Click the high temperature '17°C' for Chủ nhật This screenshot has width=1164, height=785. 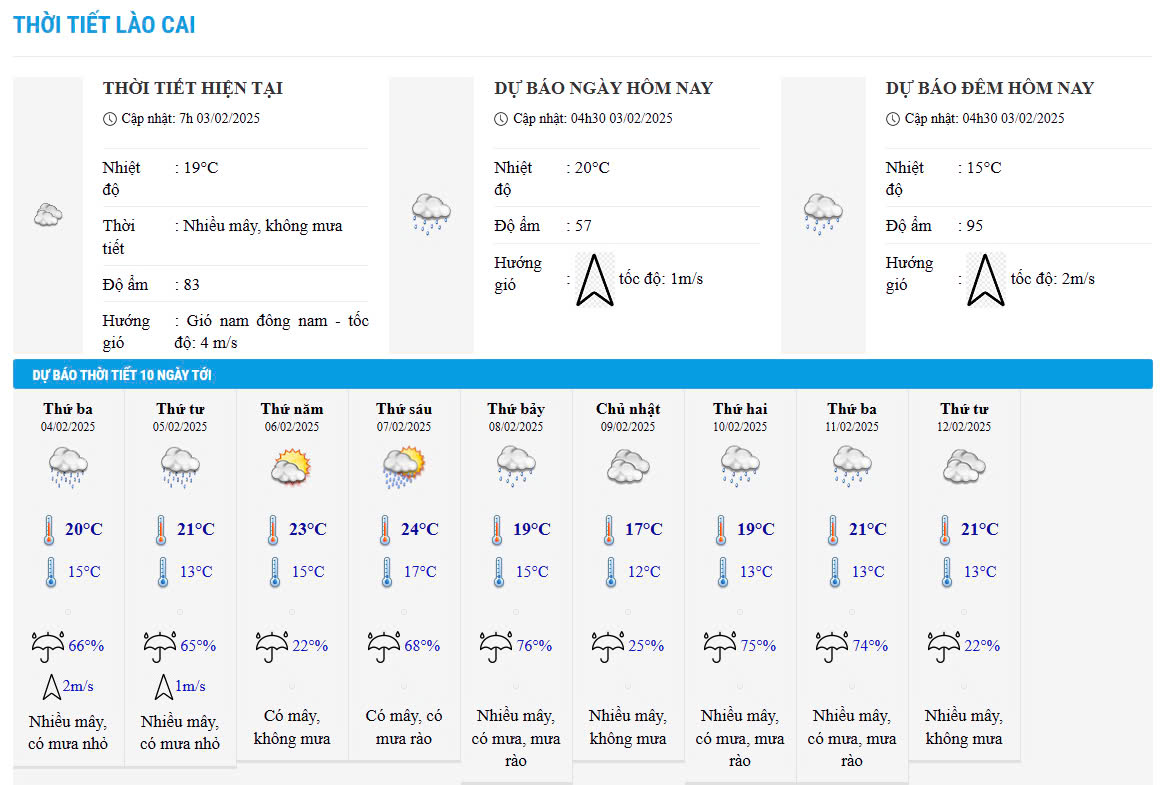(644, 530)
